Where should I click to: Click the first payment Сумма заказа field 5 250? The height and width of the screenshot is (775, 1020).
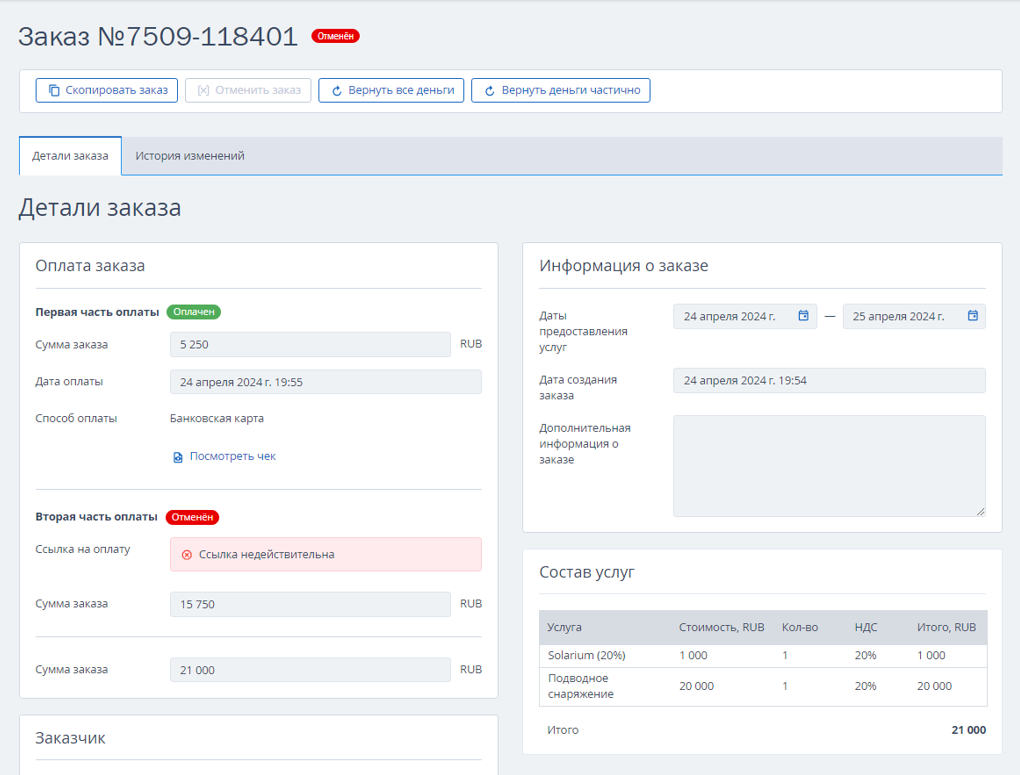pos(310,344)
